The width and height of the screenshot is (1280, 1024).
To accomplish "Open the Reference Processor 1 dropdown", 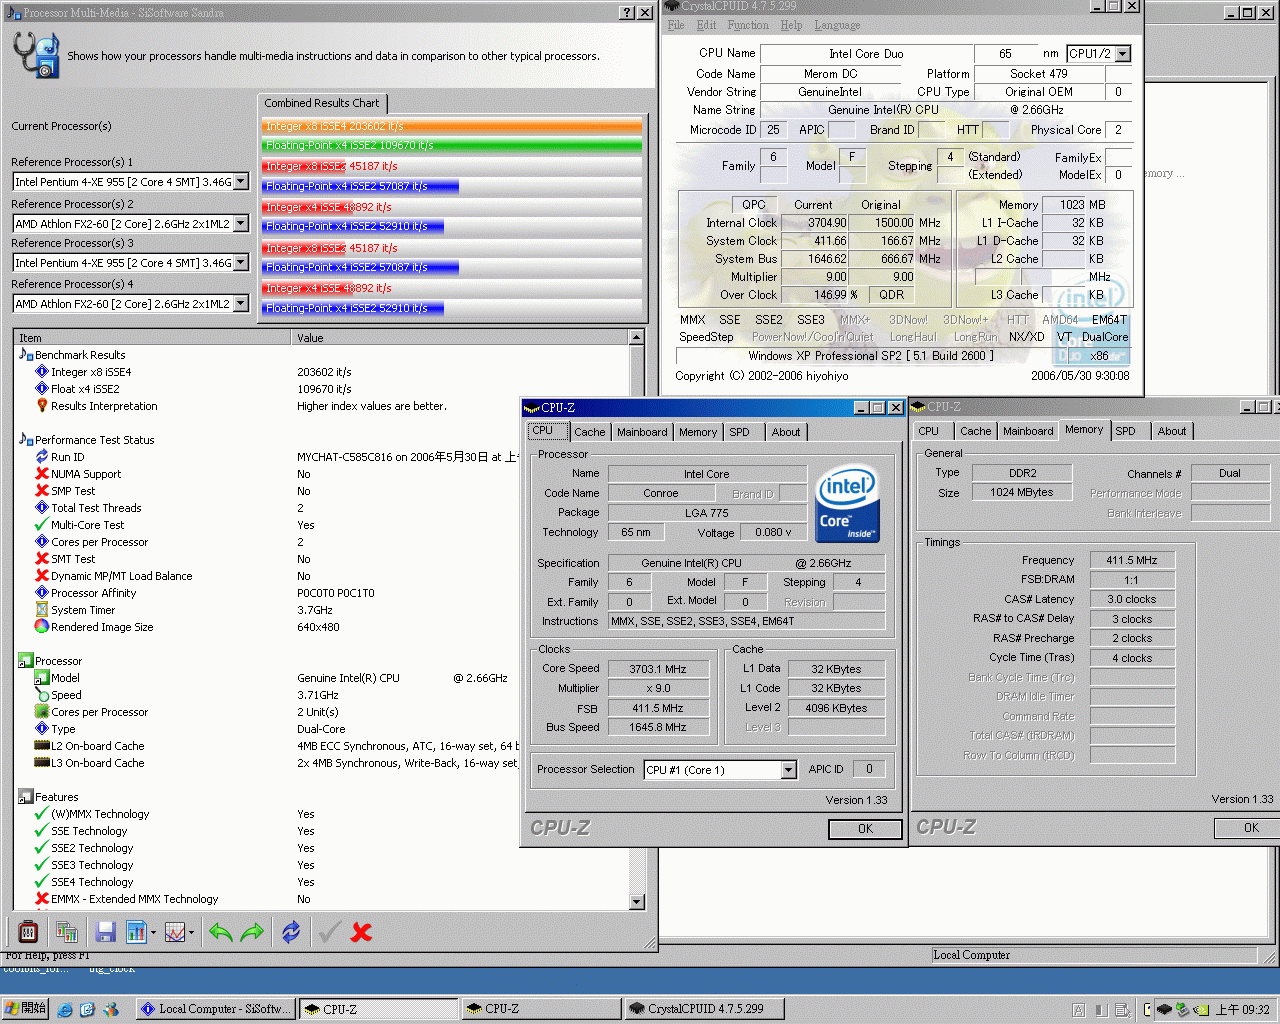I will coord(242,181).
